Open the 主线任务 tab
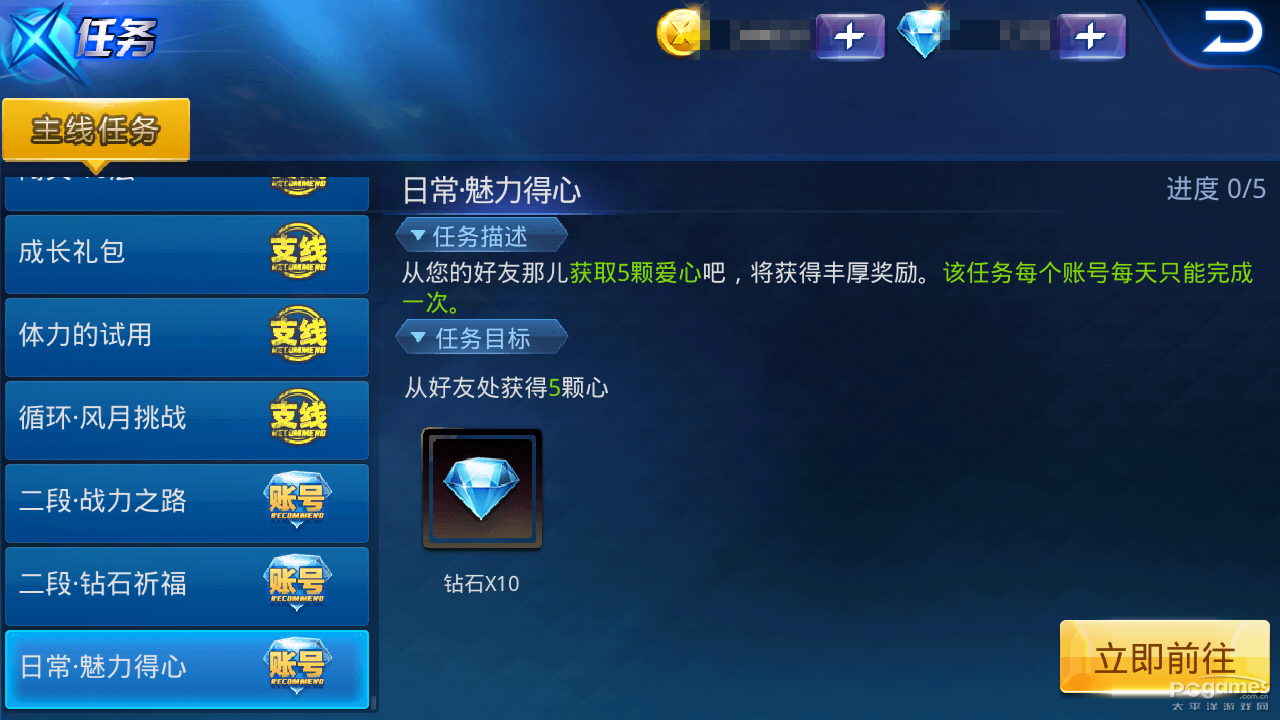This screenshot has width=1280, height=720. coord(96,130)
